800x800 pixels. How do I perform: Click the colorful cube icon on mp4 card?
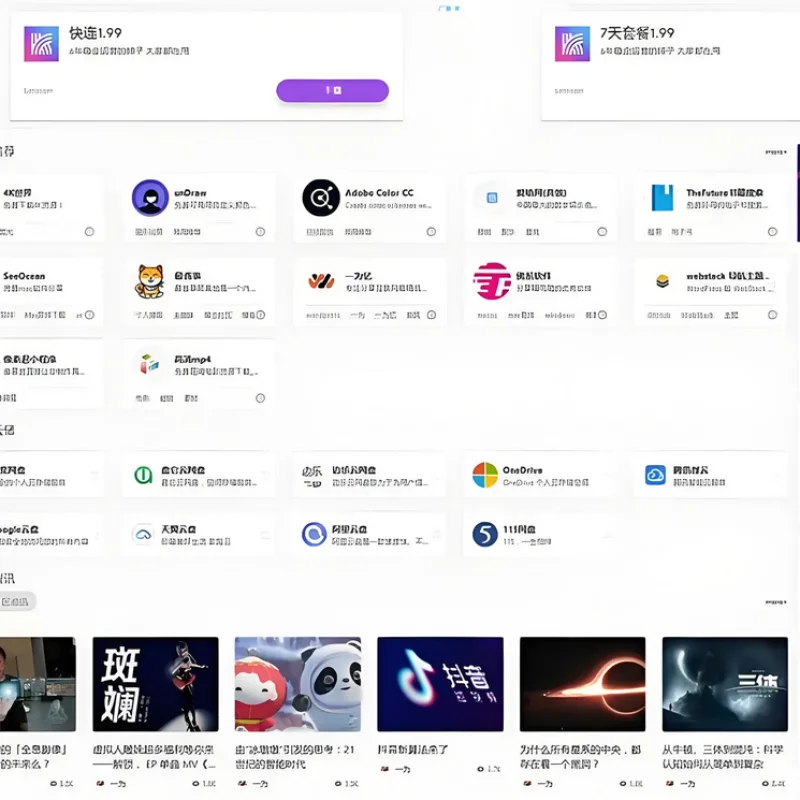(150, 364)
